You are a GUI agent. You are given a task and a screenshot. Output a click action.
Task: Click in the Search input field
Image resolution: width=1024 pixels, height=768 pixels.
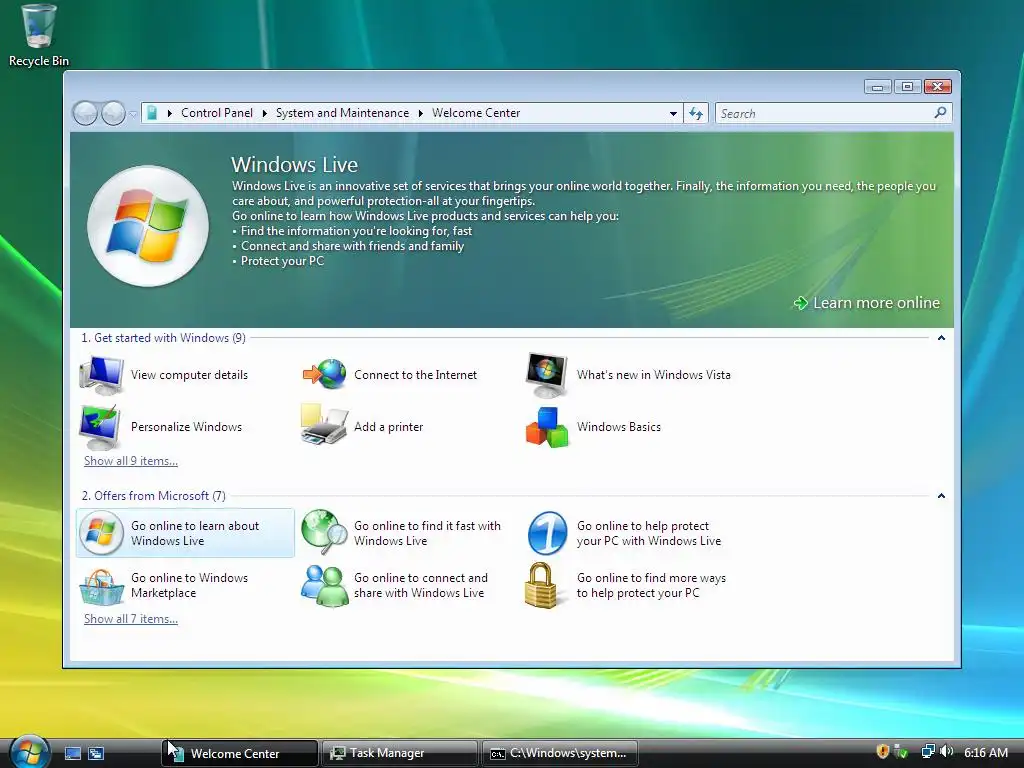click(x=824, y=114)
